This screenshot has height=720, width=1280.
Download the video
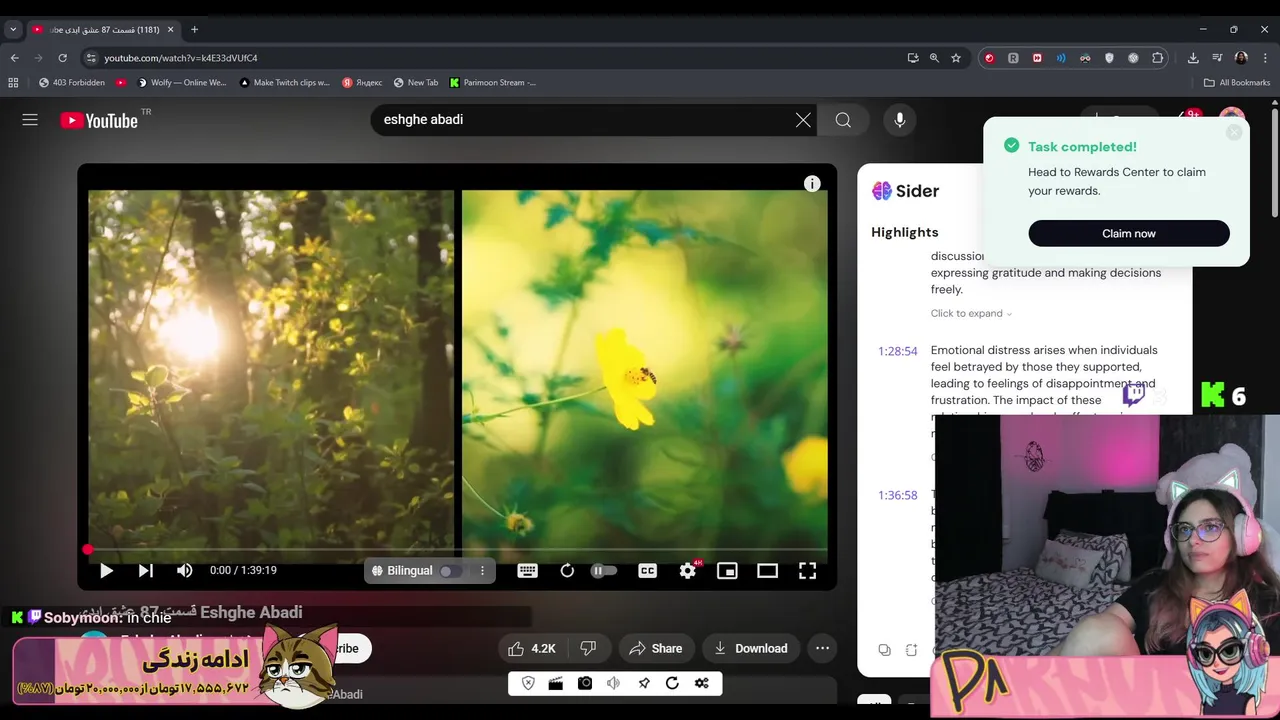[x=751, y=649]
